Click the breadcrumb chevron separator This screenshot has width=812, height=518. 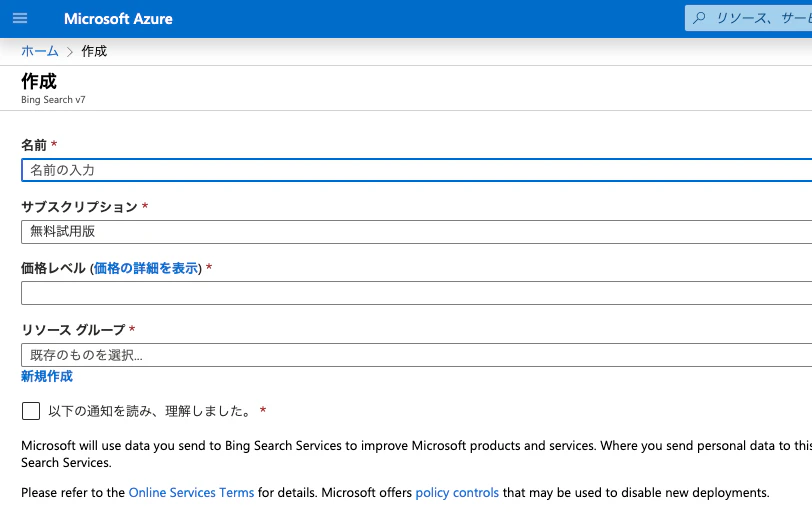pyautogui.click(x=70, y=52)
